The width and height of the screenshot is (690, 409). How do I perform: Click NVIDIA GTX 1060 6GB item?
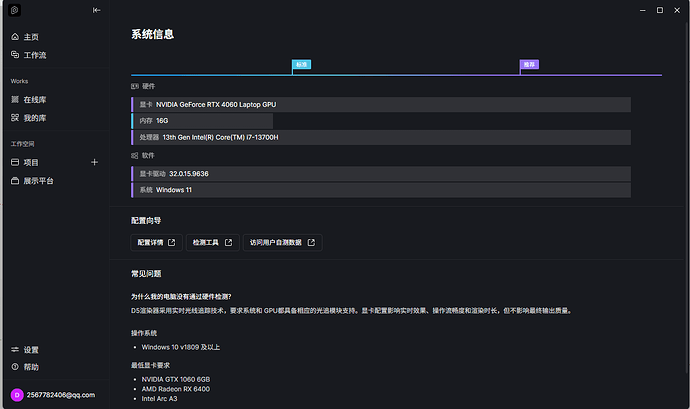tap(176, 380)
